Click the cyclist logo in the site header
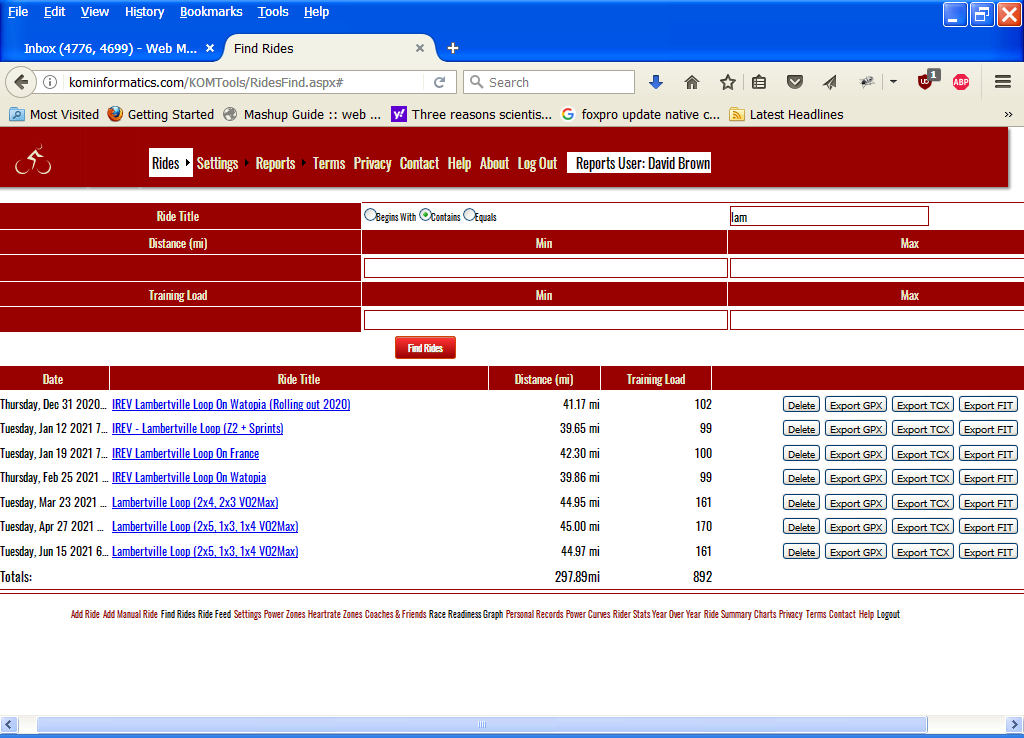 pos(33,160)
